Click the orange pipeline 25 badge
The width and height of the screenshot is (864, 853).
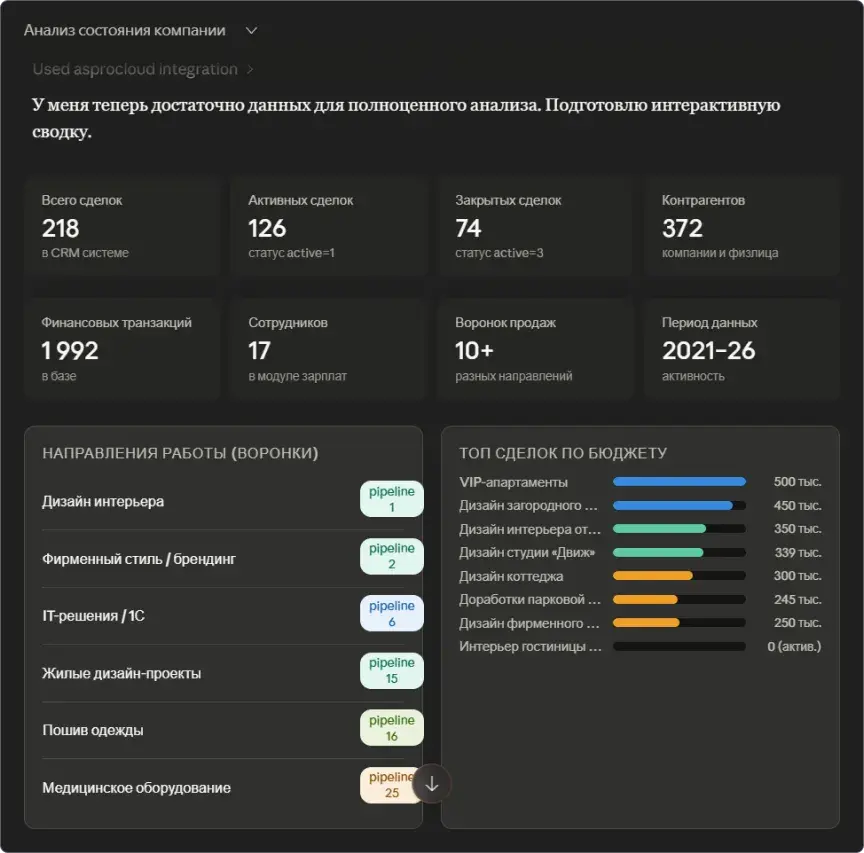(x=392, y=785)
